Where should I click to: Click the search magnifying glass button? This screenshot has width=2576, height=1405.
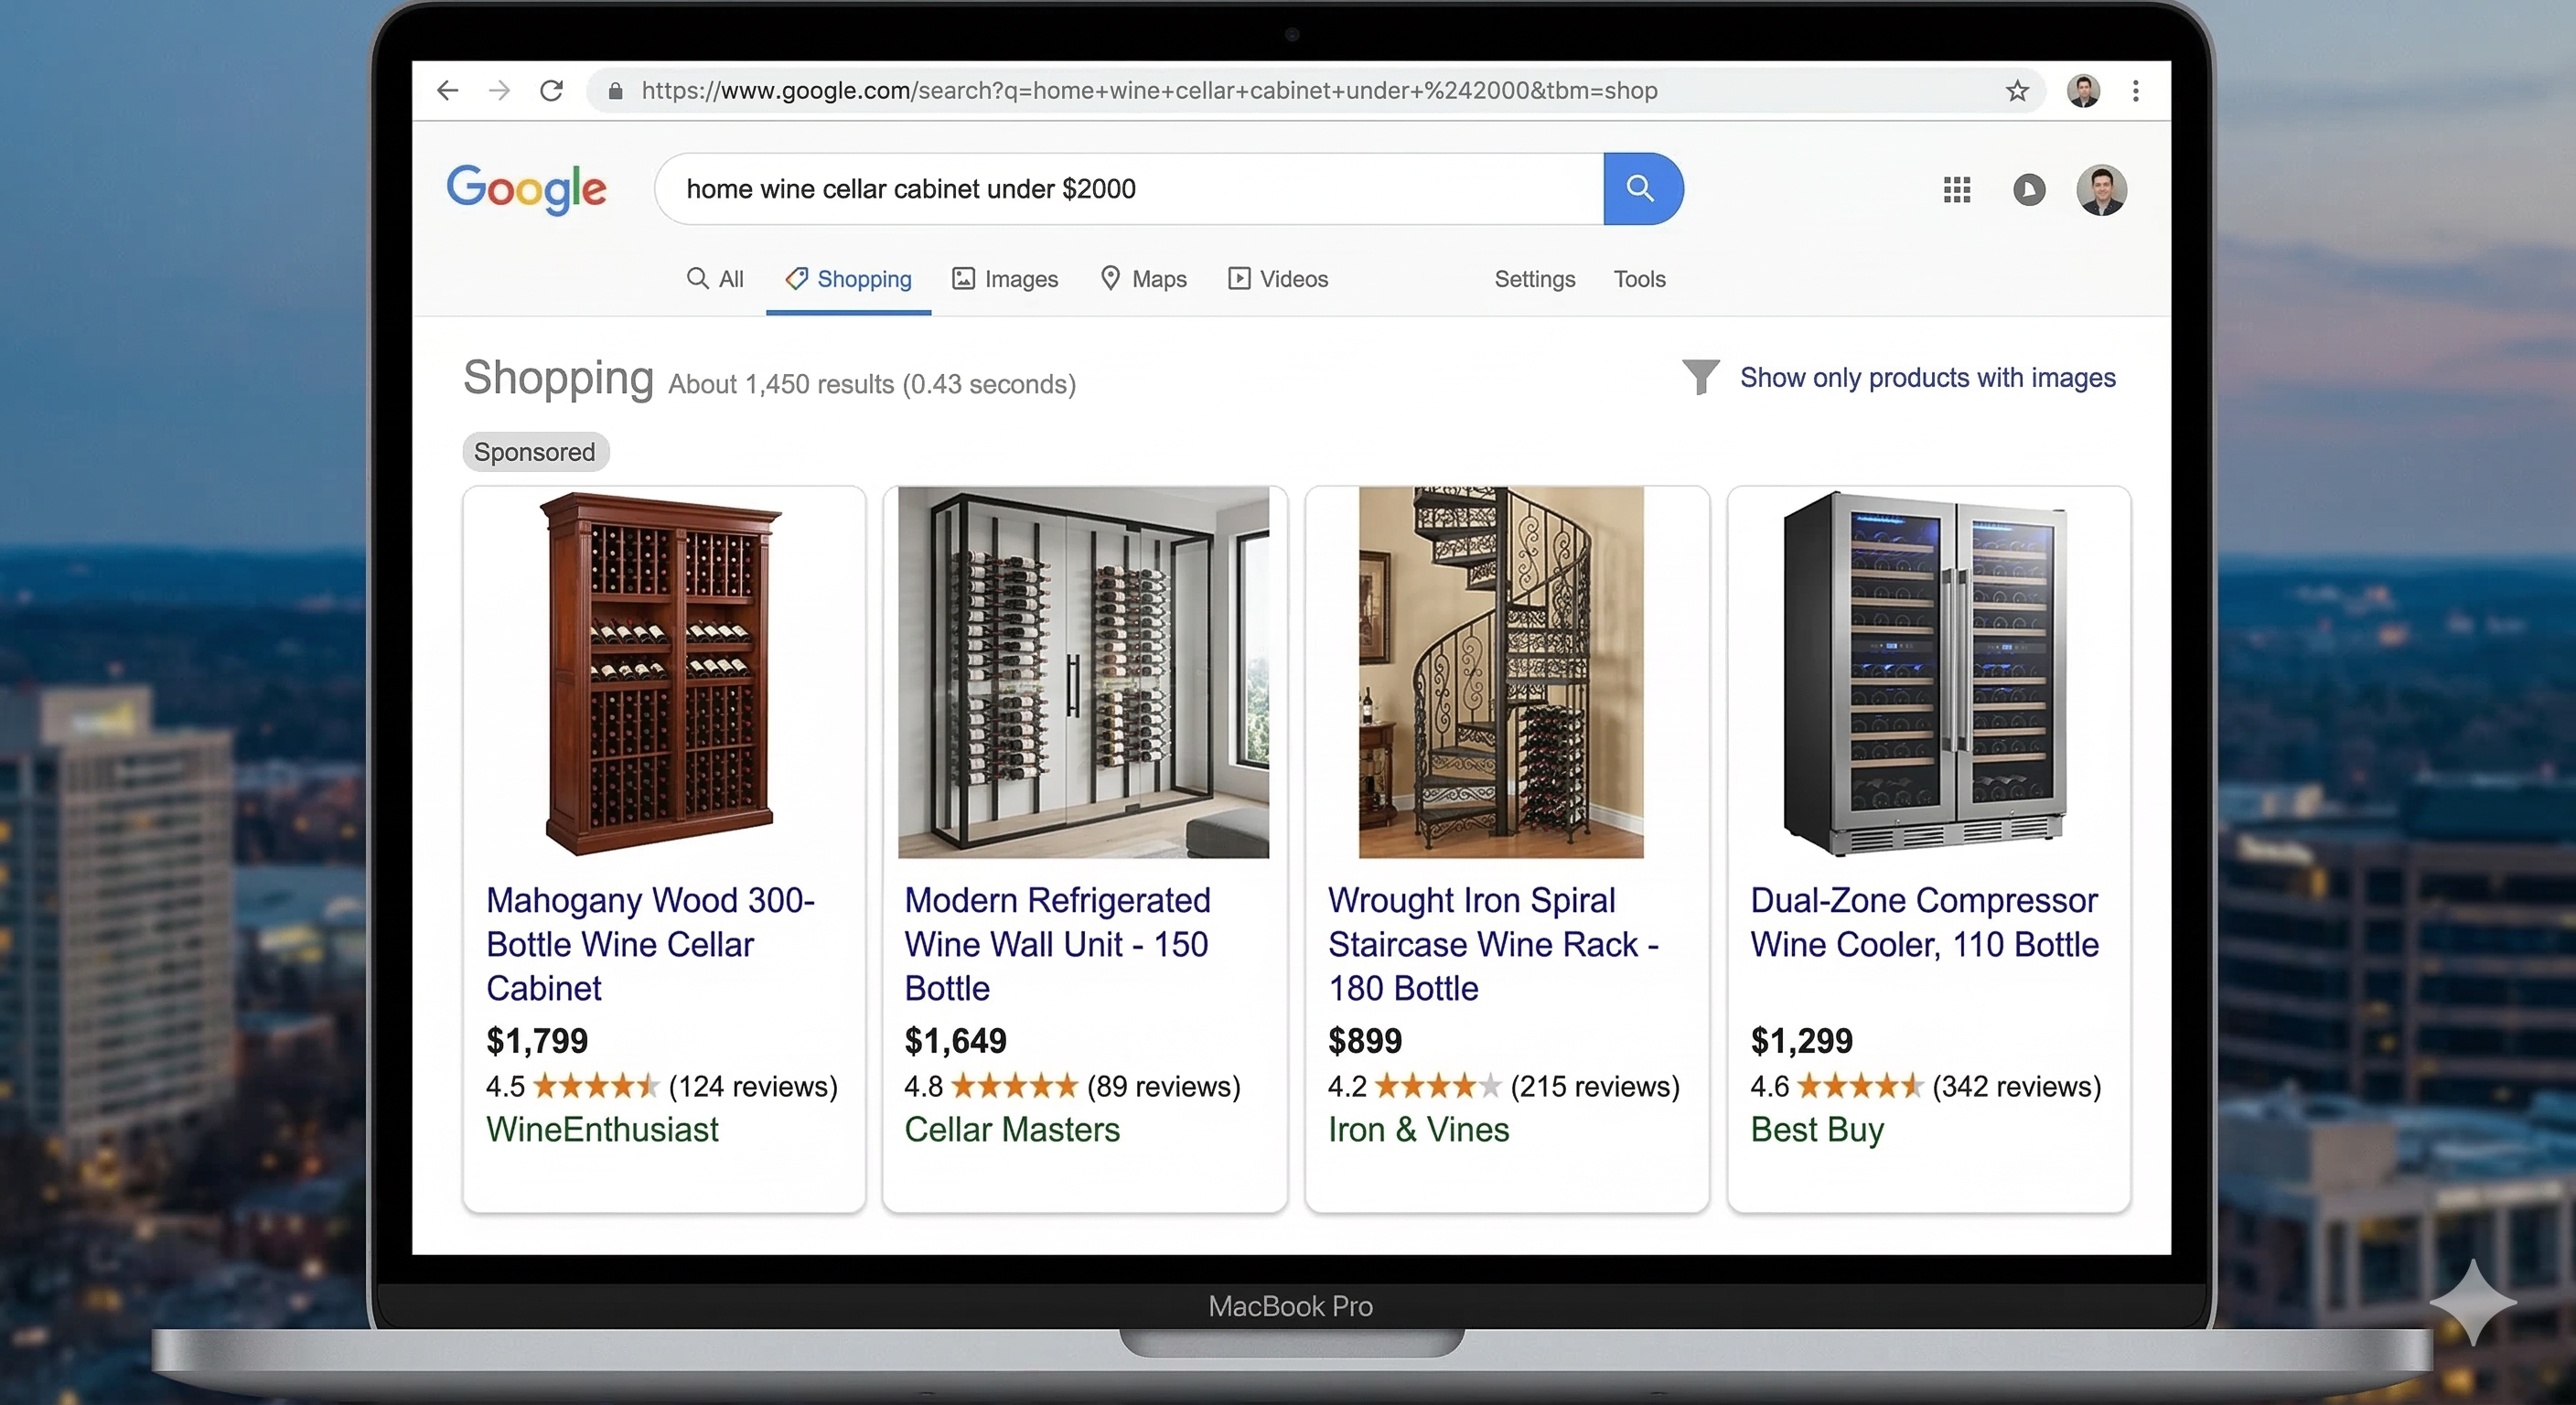1640,188
